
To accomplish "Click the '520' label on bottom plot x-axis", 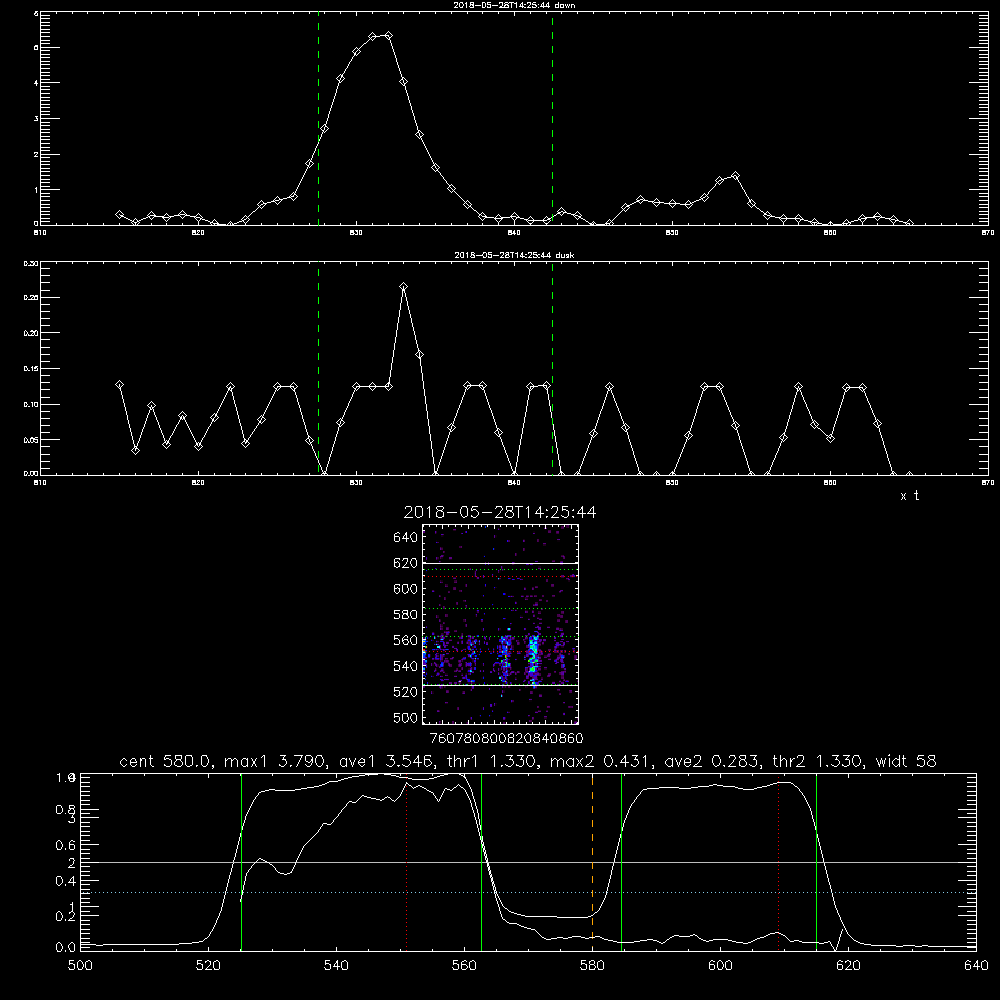I will 208,966.
